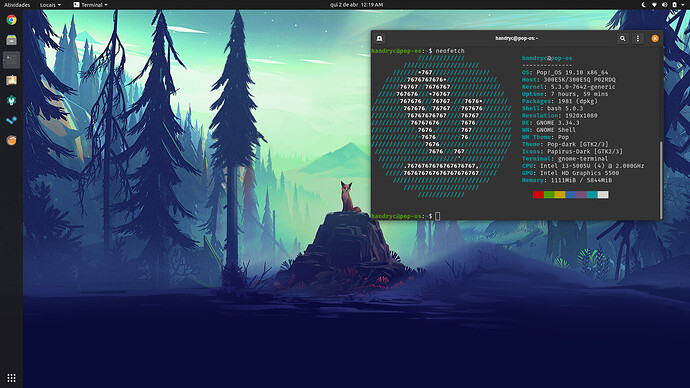This screenshot has height=388, width=690.
Task: Click the cyan handryc@pop-os header in output
Action: click(x=547, y=58)
